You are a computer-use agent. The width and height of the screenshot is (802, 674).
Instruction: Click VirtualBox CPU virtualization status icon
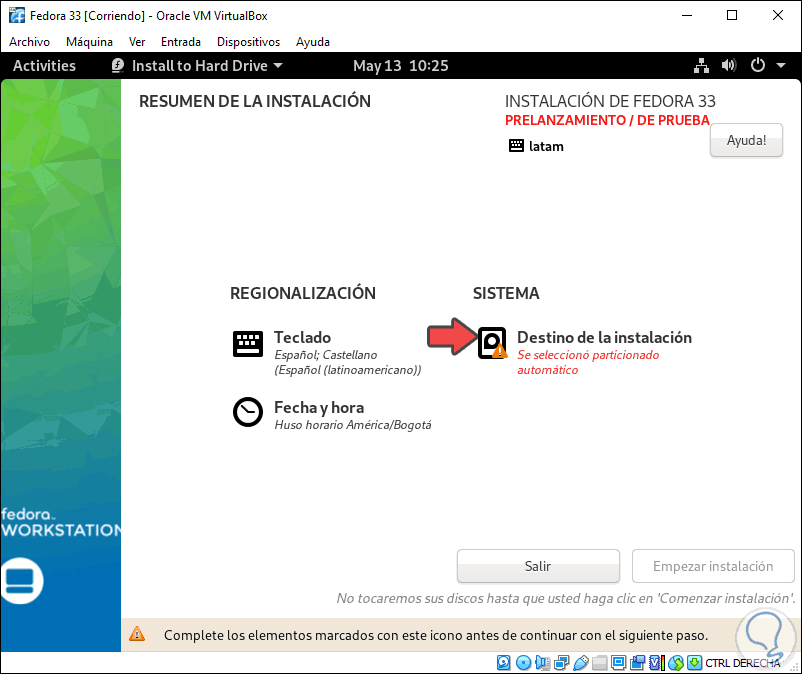(x=657, y=663)
